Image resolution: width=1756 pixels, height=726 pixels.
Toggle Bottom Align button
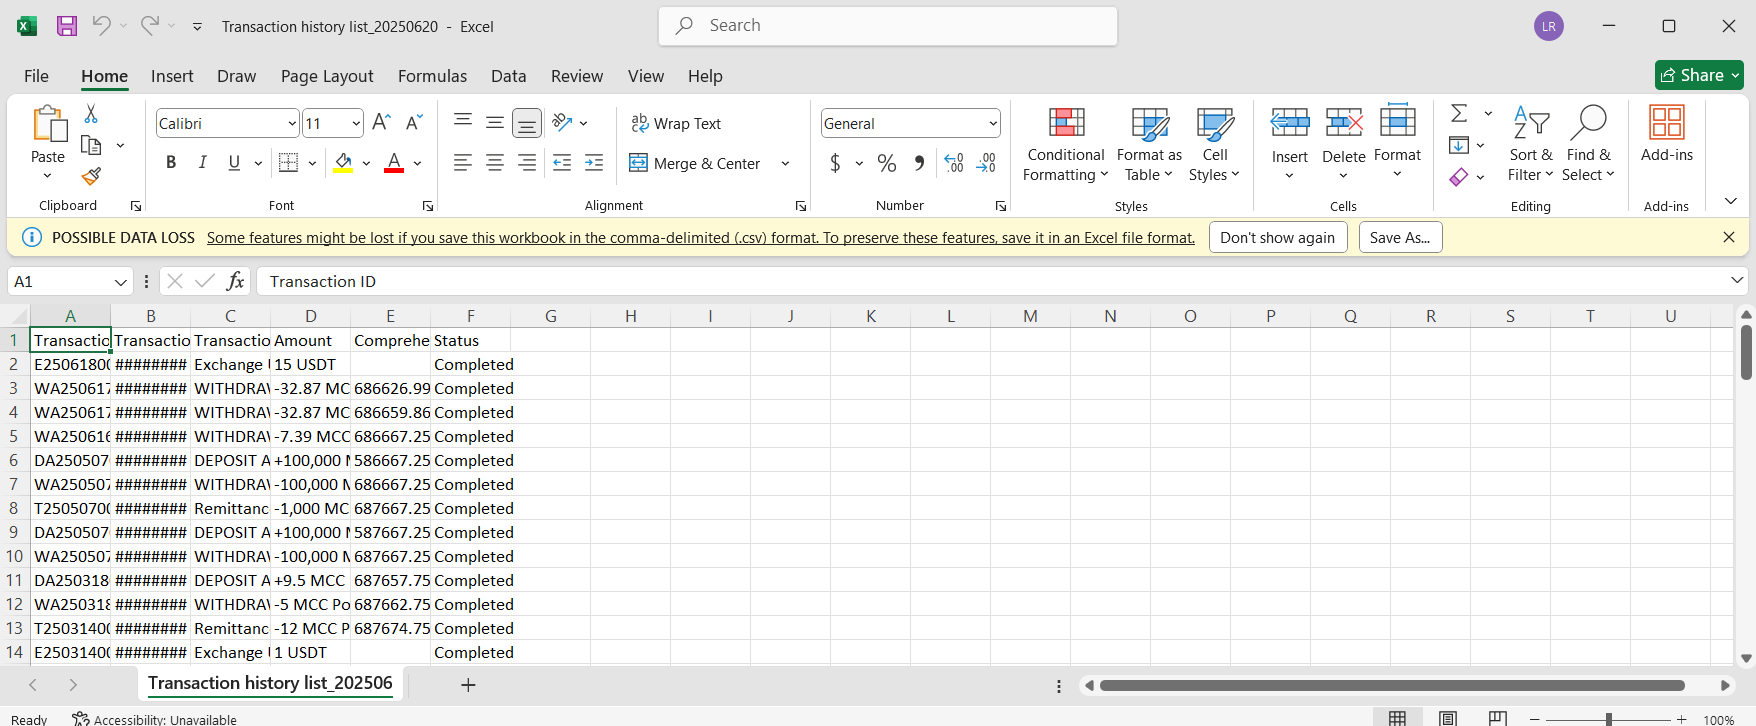point(527,122)
